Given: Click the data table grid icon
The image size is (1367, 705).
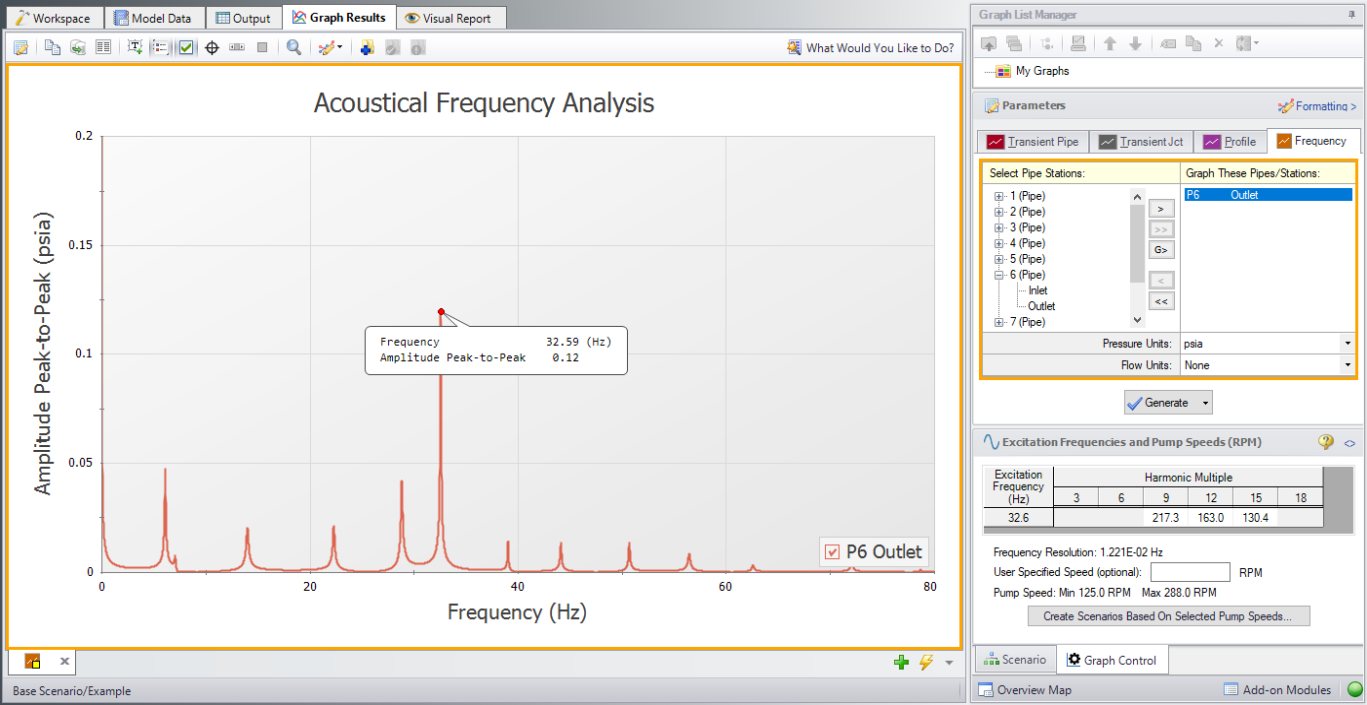Looking at the screenshot, I should [x=103, y=47].
